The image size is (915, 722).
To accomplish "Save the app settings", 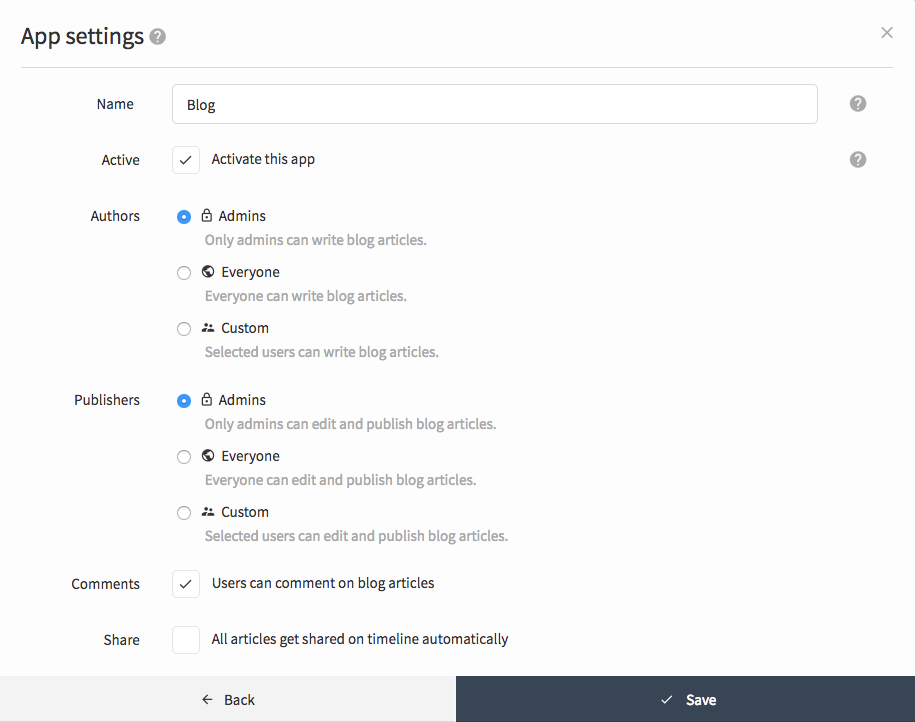I will [685, 699].
